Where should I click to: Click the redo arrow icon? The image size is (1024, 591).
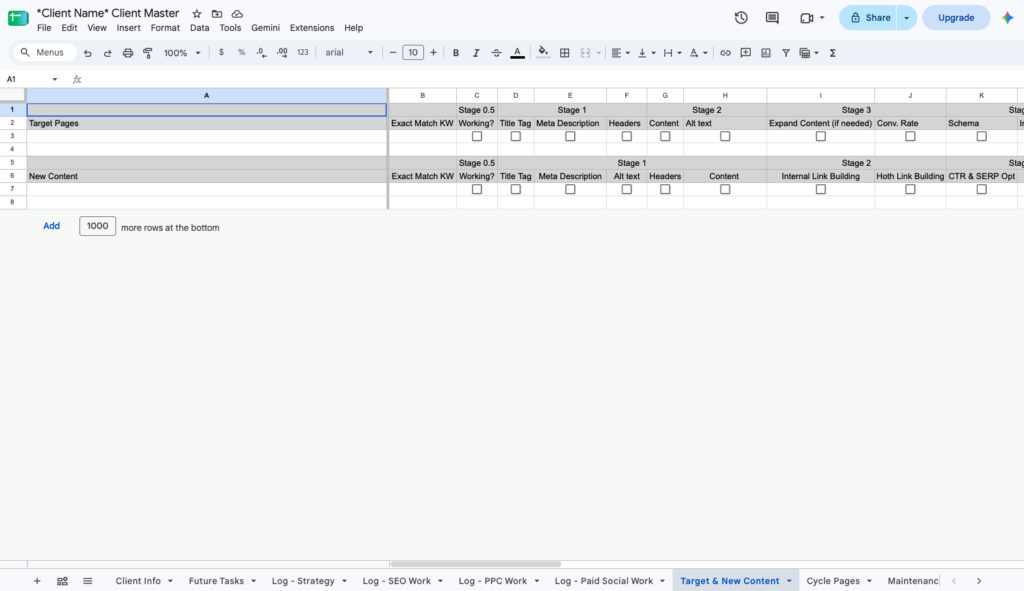tap(108, 53)
